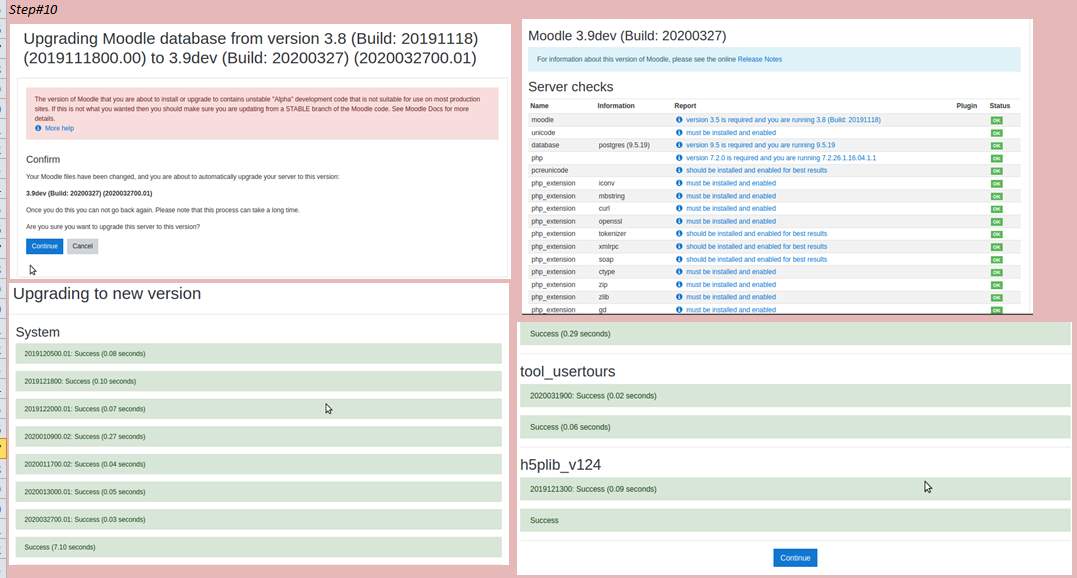Click the 'postgres (9.5.19)' information cell
Viewport: 1077px width, 578px height.
click(624, 145)
